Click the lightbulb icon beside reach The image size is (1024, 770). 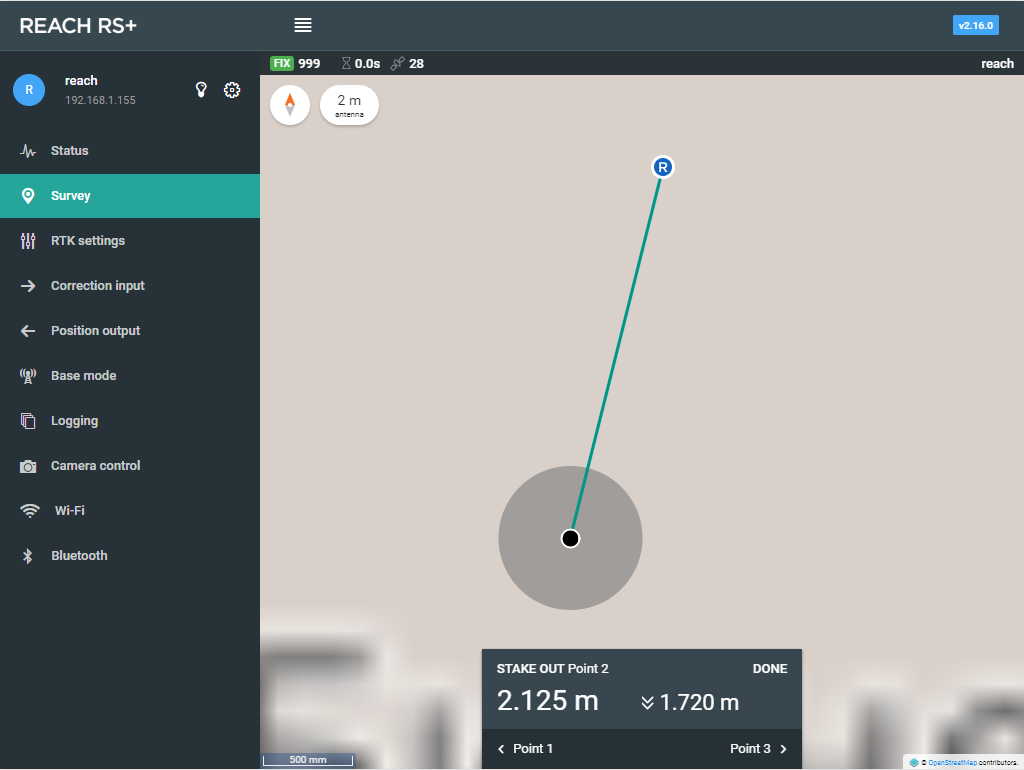[201, 90]
